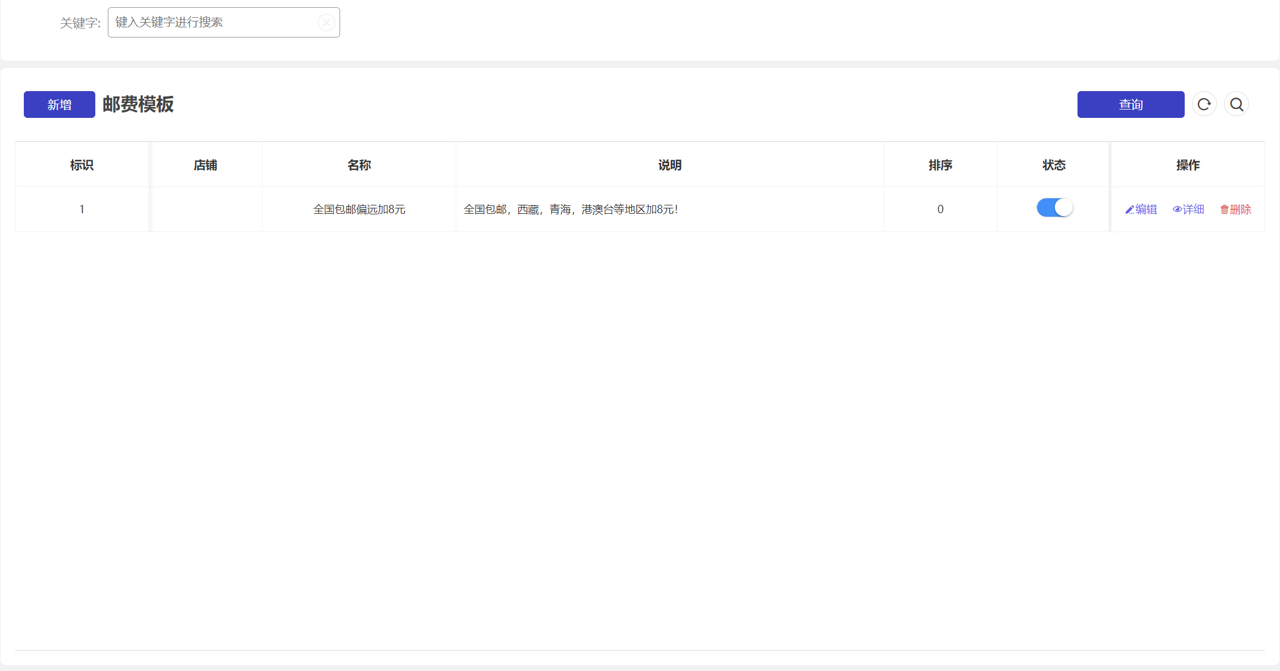Click the magnifier search icon button
The height and width of the screenshot is (671, 1280).
pos(1237,104)
